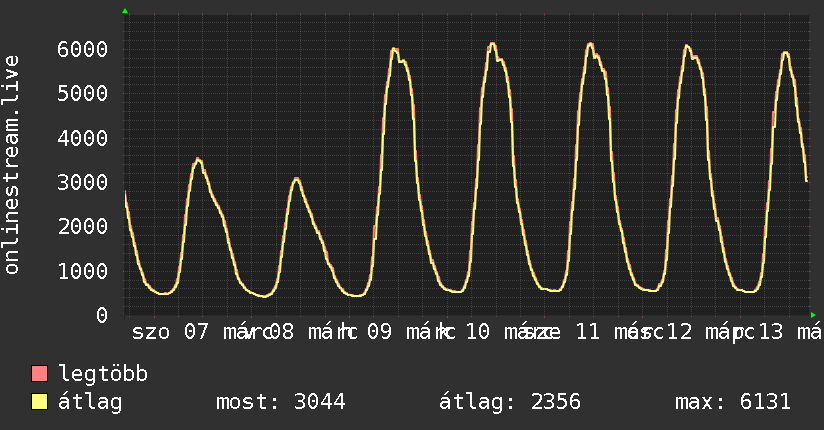Click the 'max: 6131' statistic

point(733,402)
